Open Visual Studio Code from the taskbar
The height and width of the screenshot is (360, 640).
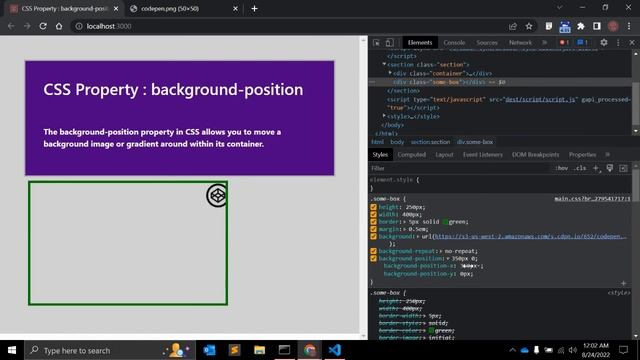pos(334,350)
